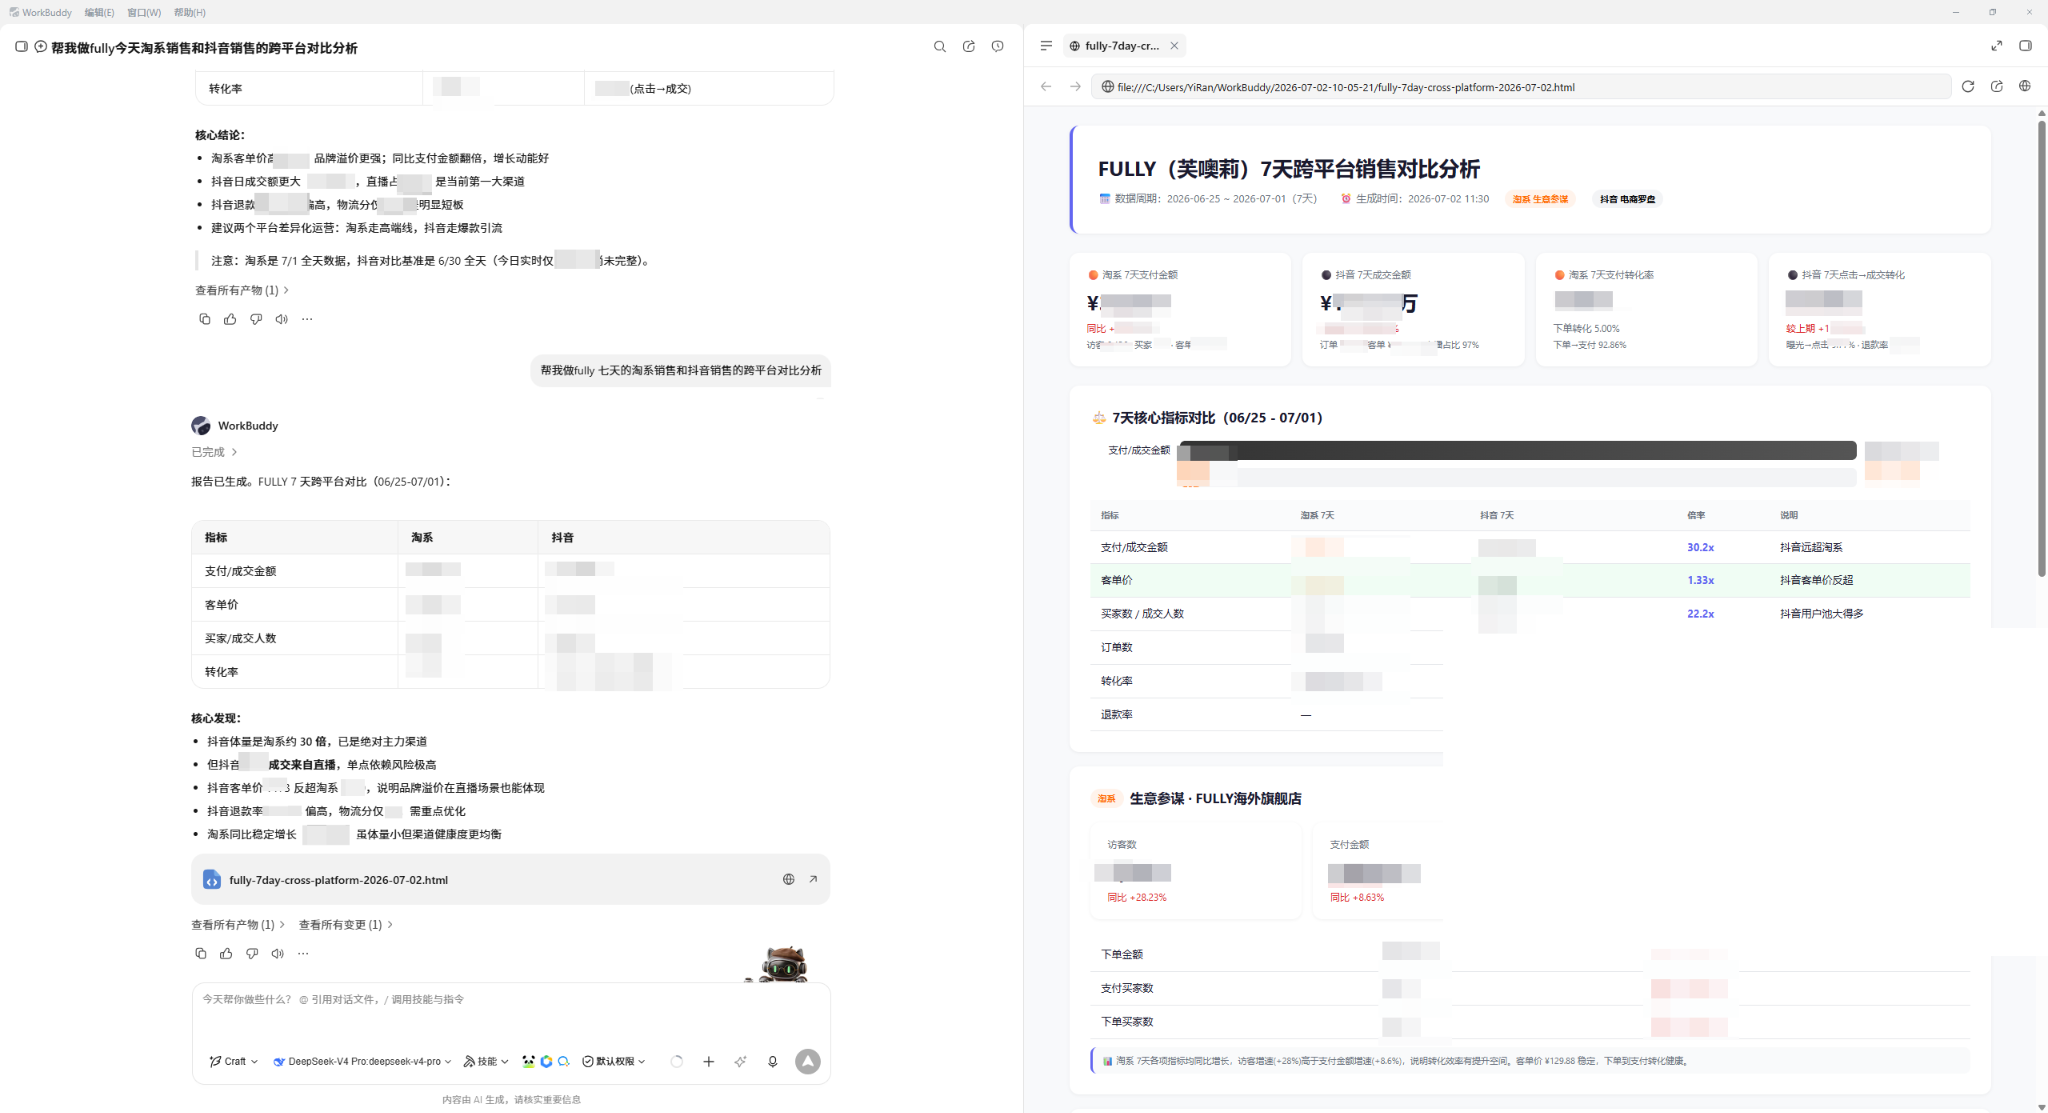
Task: Switch to the fully-7day-cr... tab
Action: 1122,46
